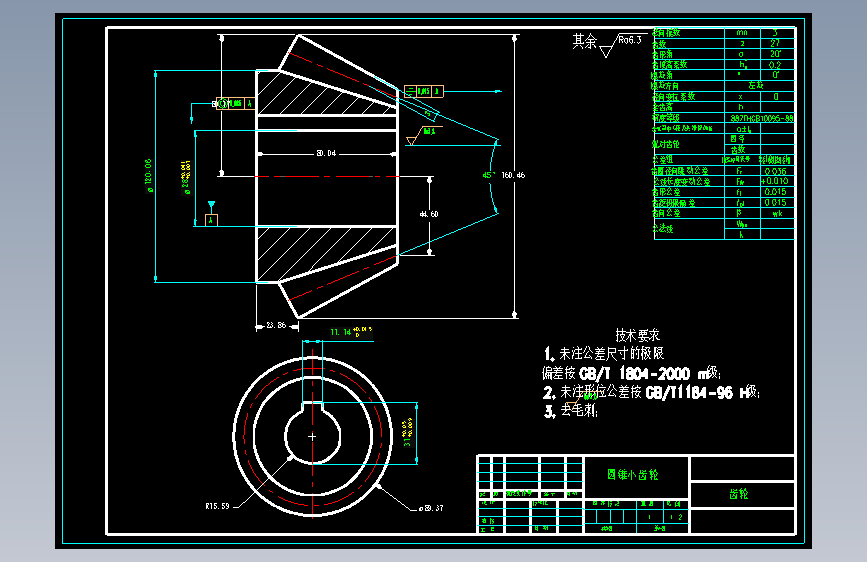
Task: Select the mn symbol in parameter table
Action: [x=741, y=33]
